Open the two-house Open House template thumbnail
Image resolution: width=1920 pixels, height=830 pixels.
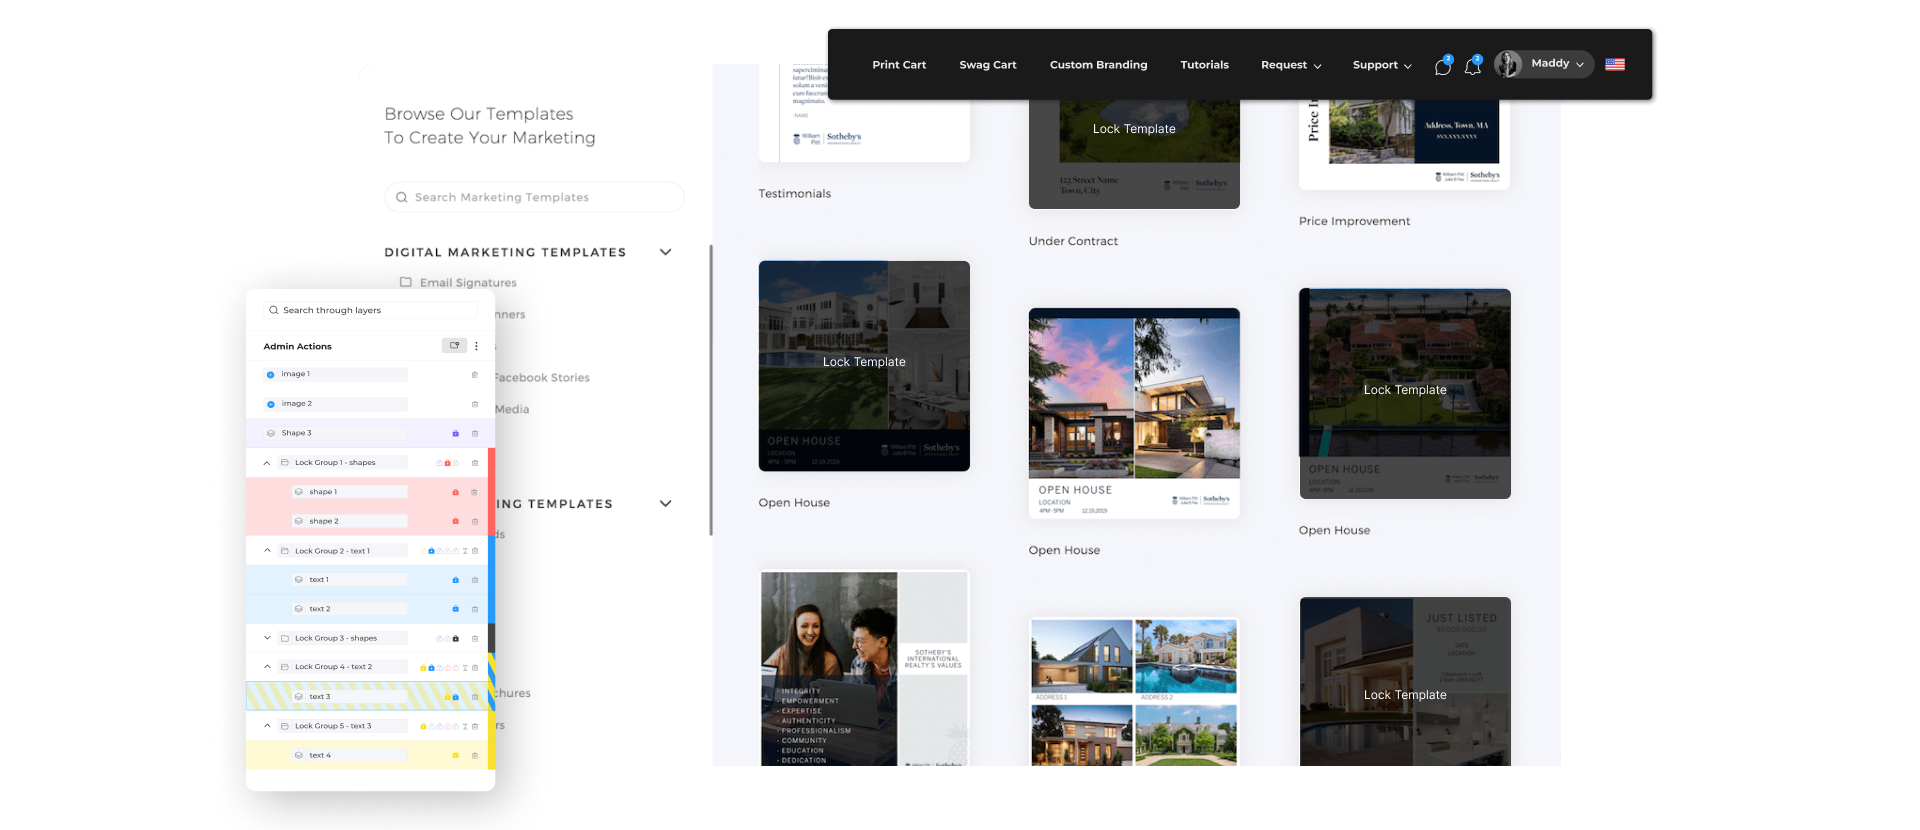[x=1134, y=413]
